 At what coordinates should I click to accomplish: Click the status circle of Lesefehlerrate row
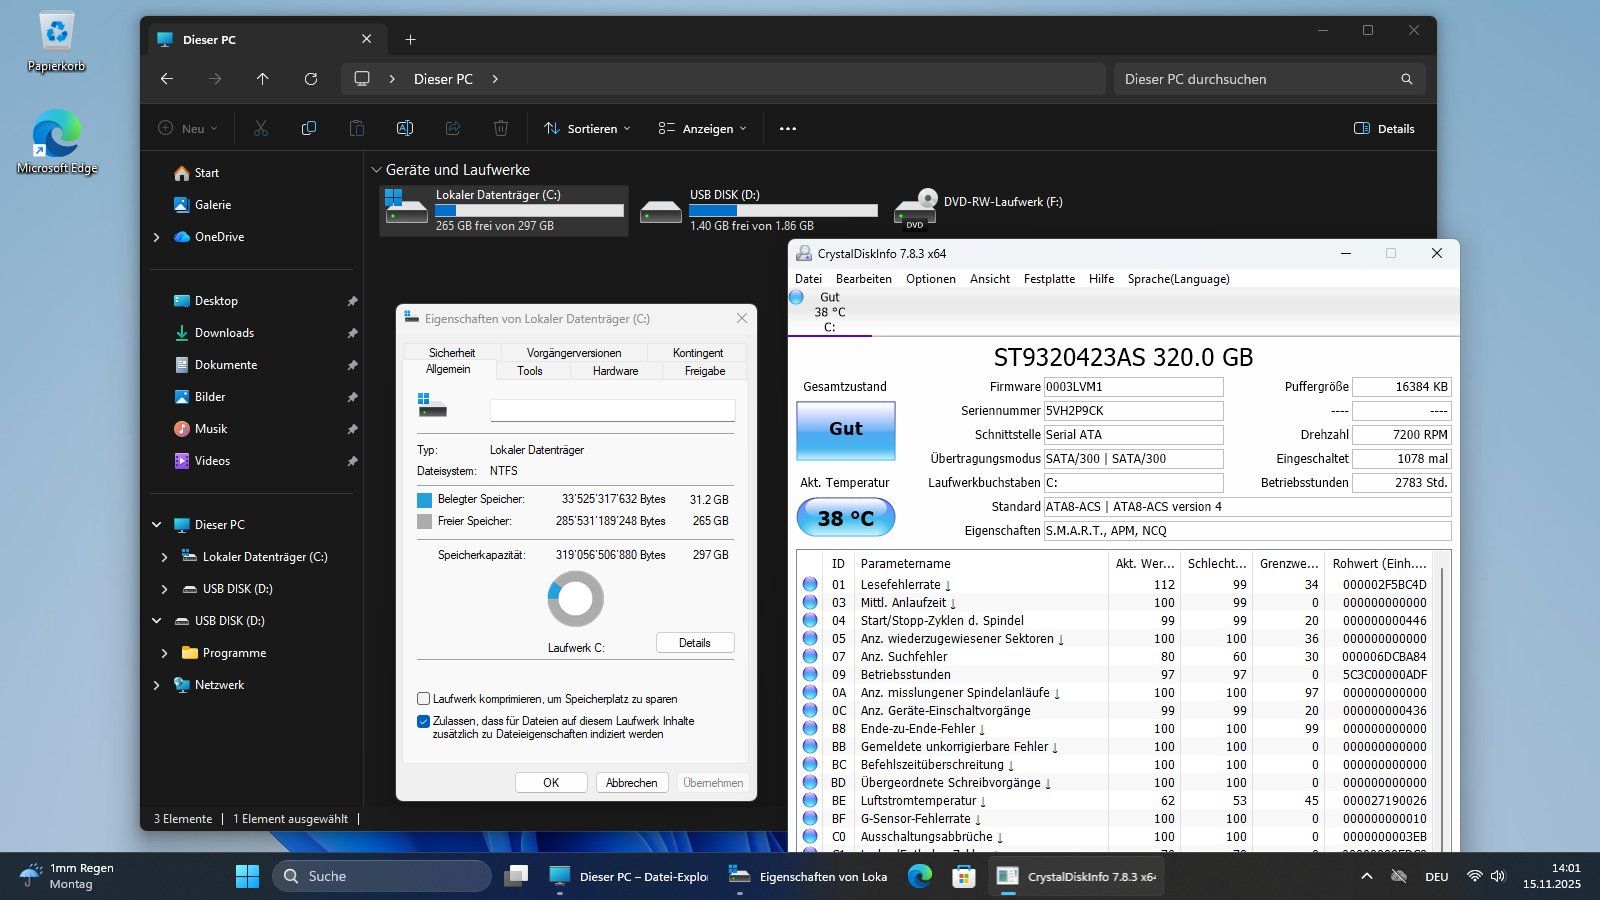[810, 584]
